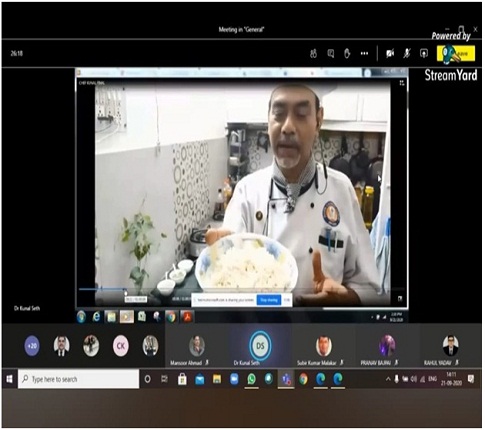Select the CK participant avatar
This screenshot has height=430, width=485.
point(121,346)
